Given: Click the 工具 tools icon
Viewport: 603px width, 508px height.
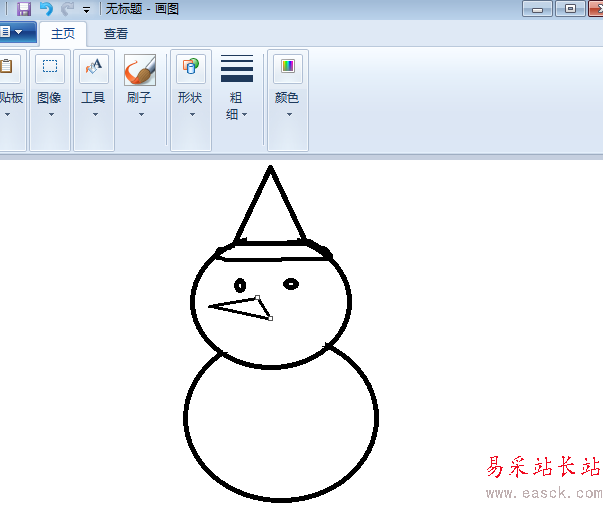Looking at the screenshot, I should 94,68.
